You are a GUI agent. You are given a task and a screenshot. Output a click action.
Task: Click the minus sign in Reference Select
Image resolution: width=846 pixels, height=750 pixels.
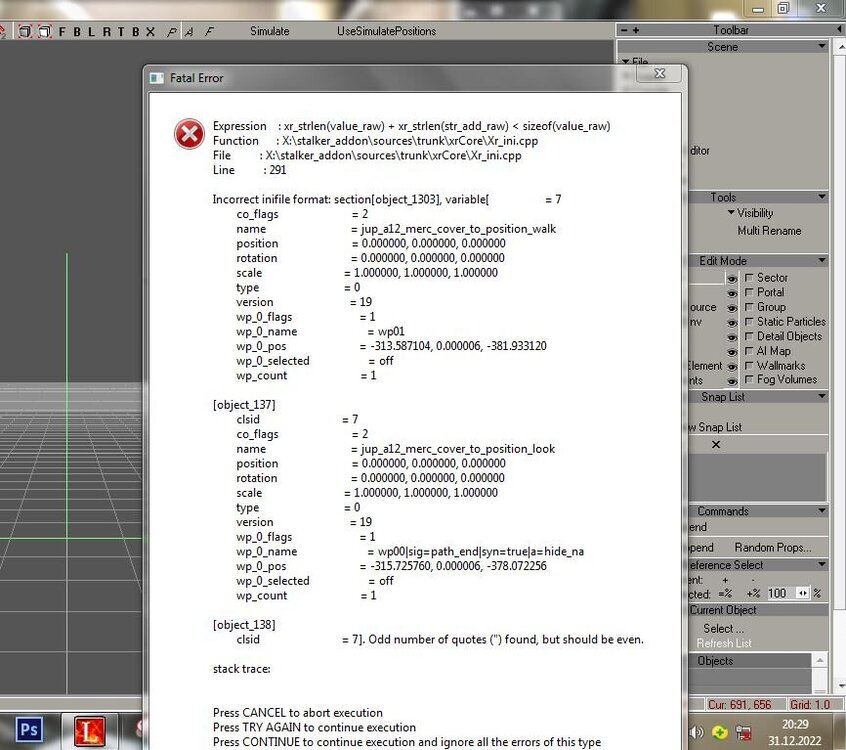tap(753, 580)
